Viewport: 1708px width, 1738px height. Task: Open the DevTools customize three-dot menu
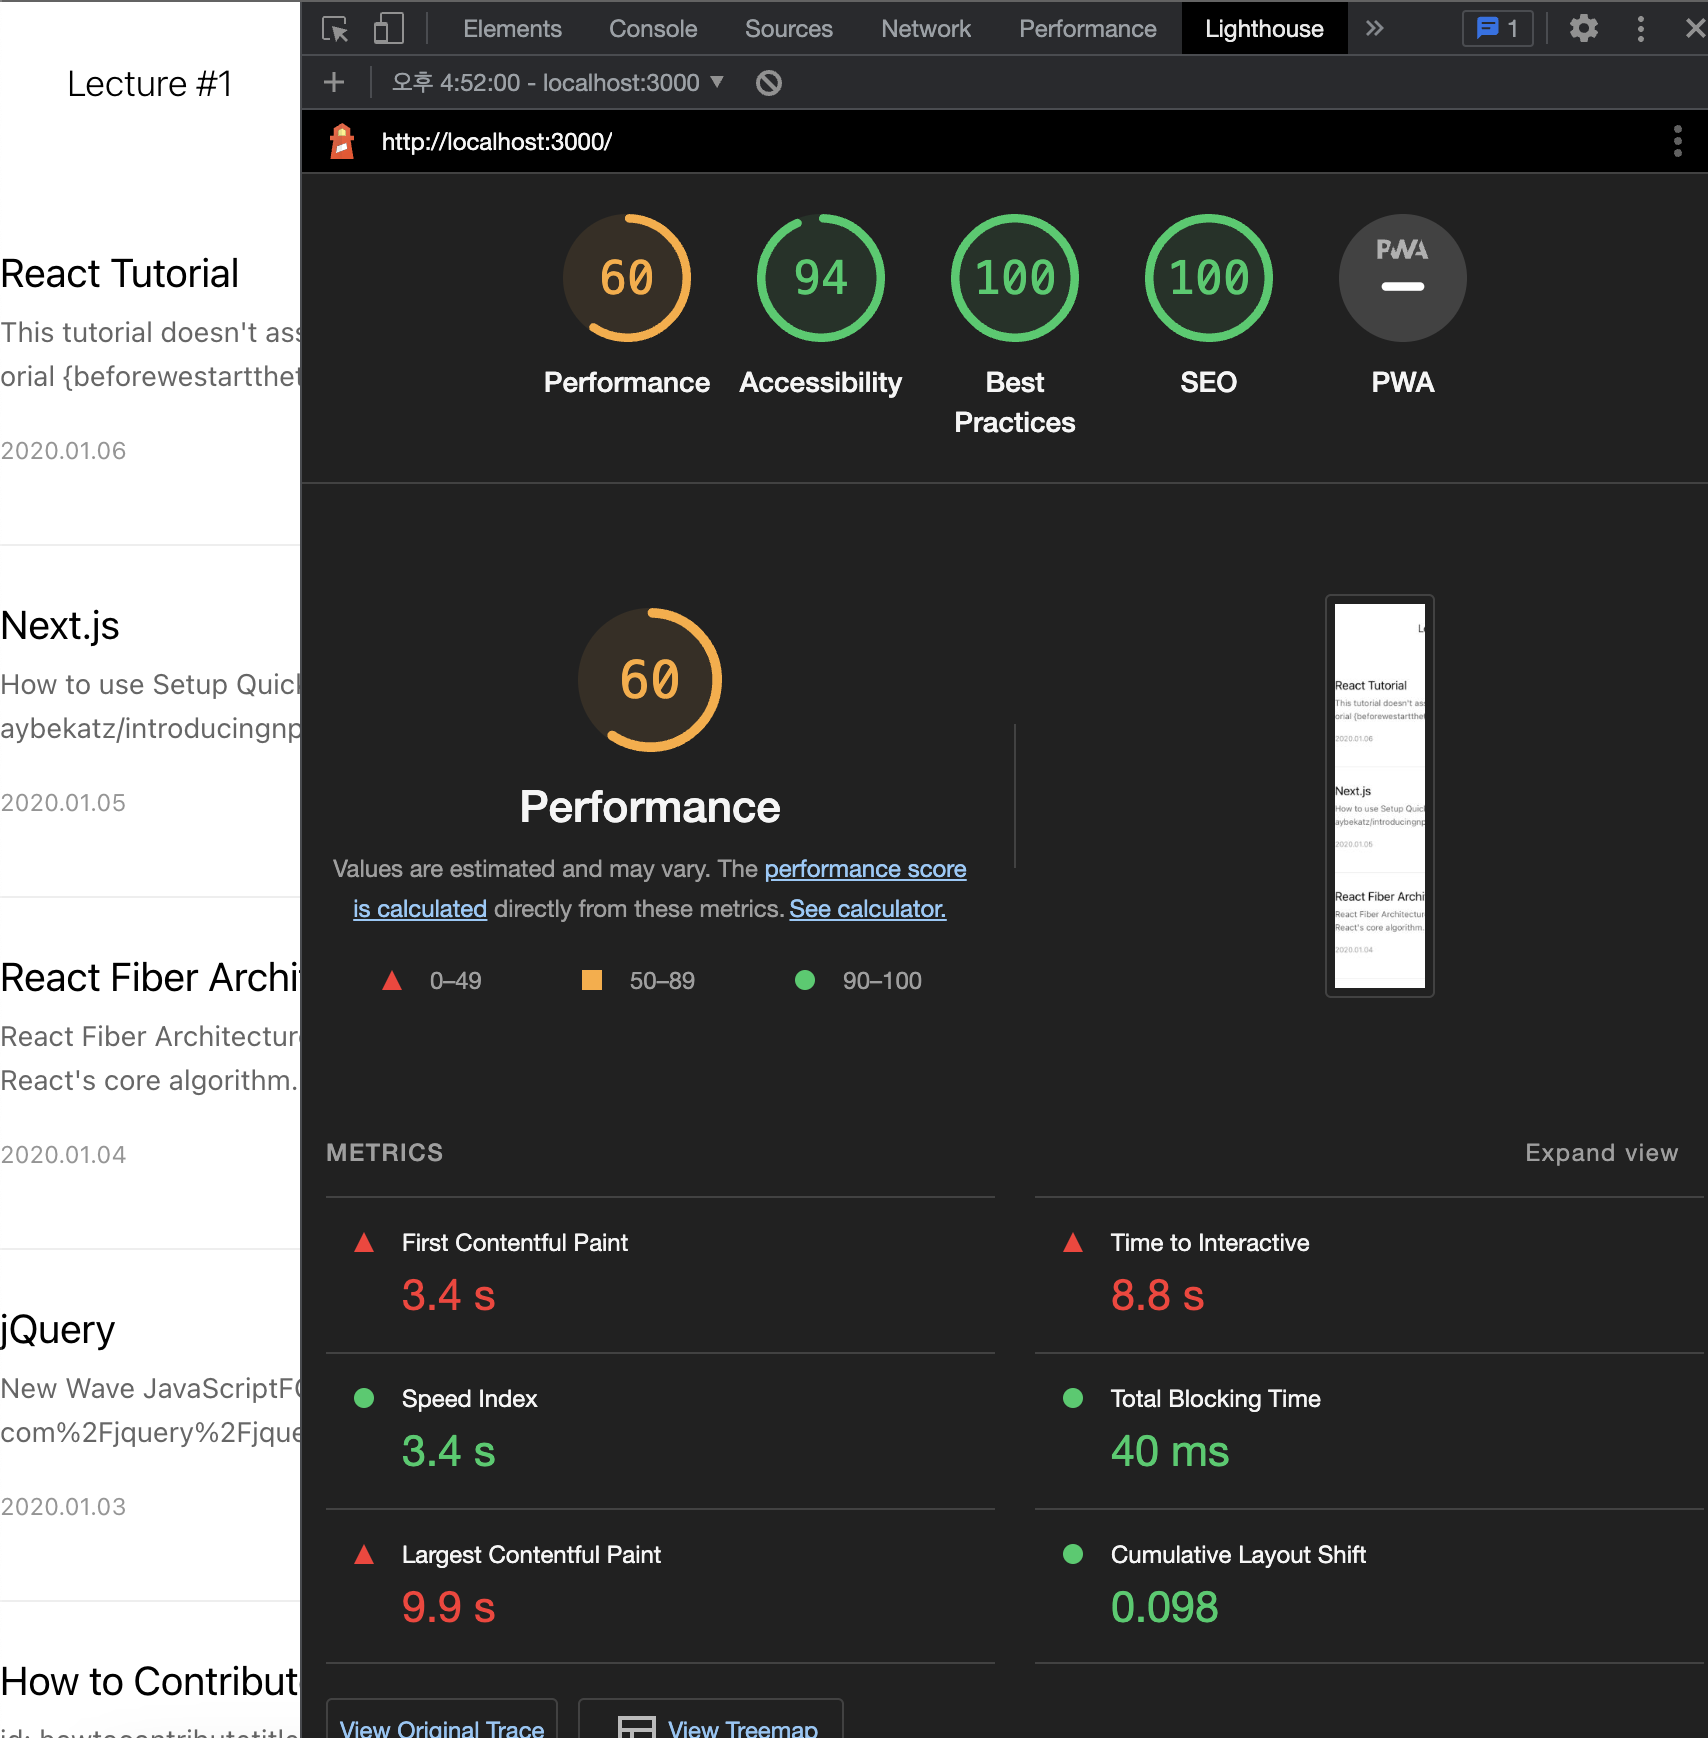click(x=1640, y=29)
